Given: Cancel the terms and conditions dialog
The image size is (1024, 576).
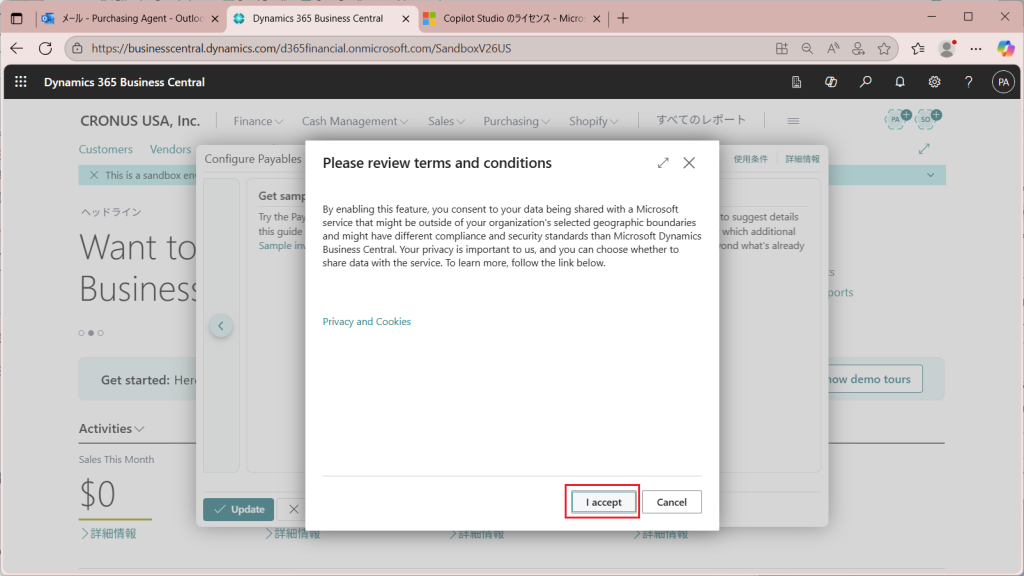Looking at the screenshot, I should pos(671,502).
